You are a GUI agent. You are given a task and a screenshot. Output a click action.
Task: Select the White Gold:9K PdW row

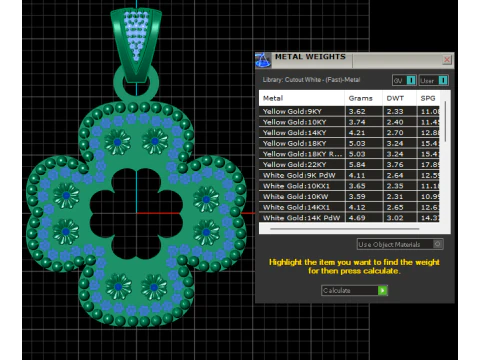(349, 175)
